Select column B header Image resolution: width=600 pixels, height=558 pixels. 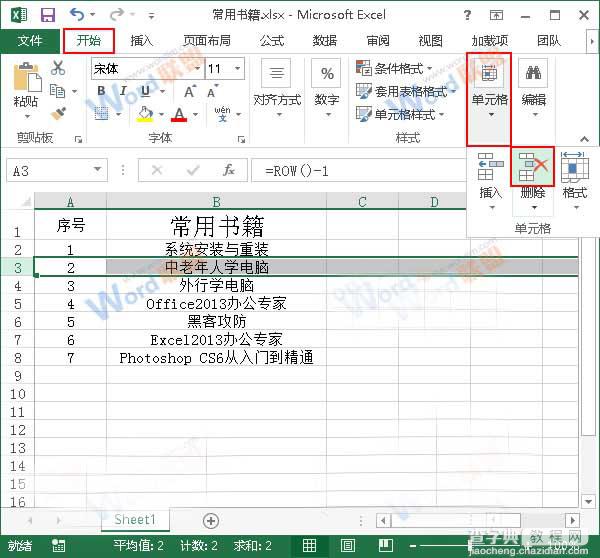216,201
